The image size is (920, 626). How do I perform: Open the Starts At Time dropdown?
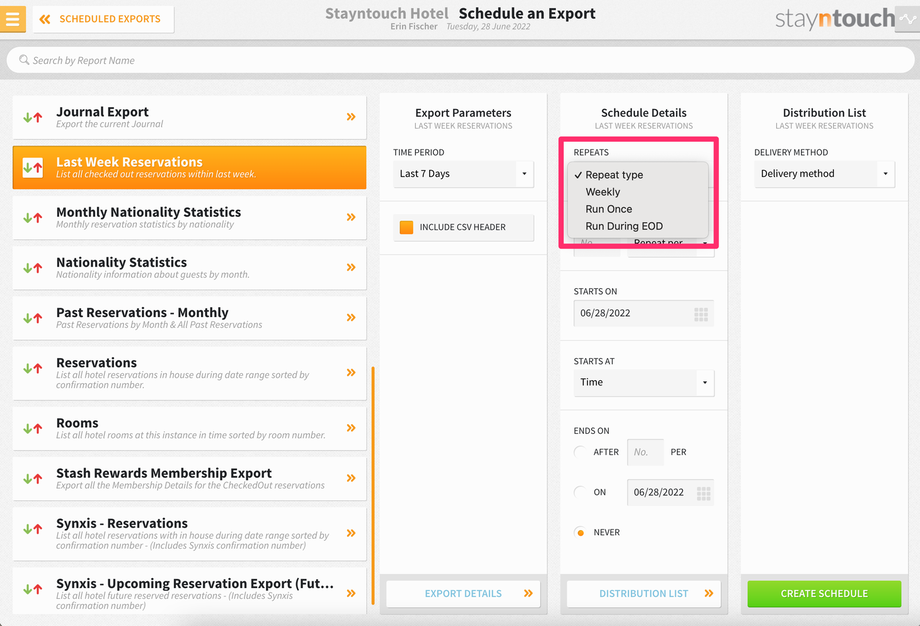pos(644,383)
